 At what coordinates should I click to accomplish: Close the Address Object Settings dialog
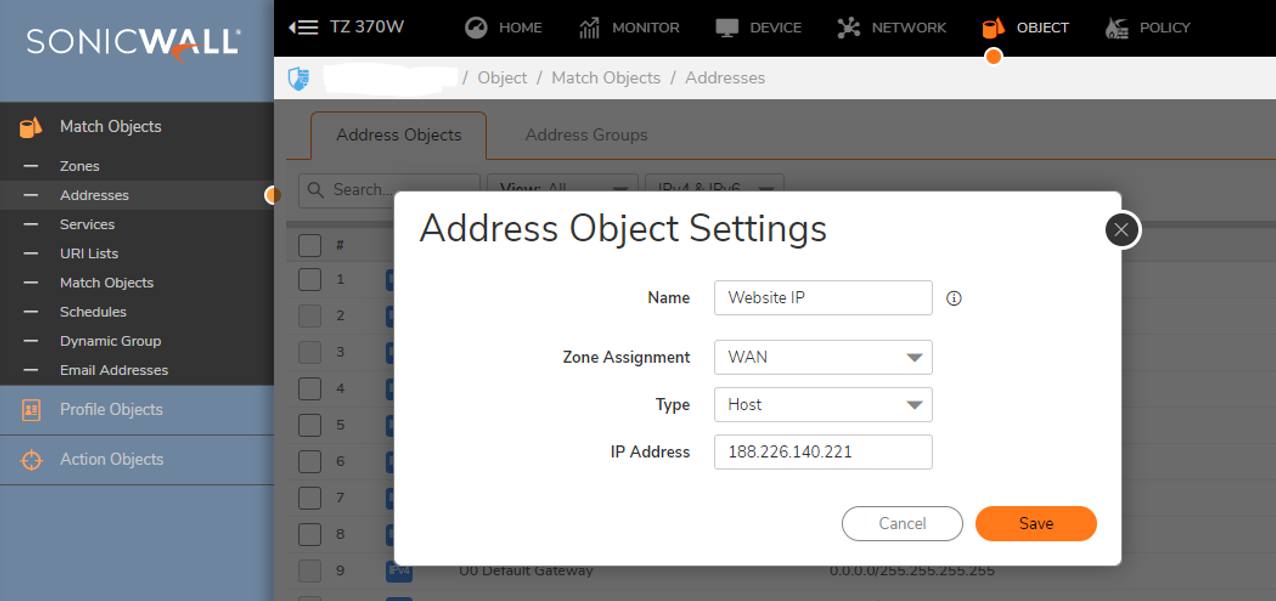1122,230
